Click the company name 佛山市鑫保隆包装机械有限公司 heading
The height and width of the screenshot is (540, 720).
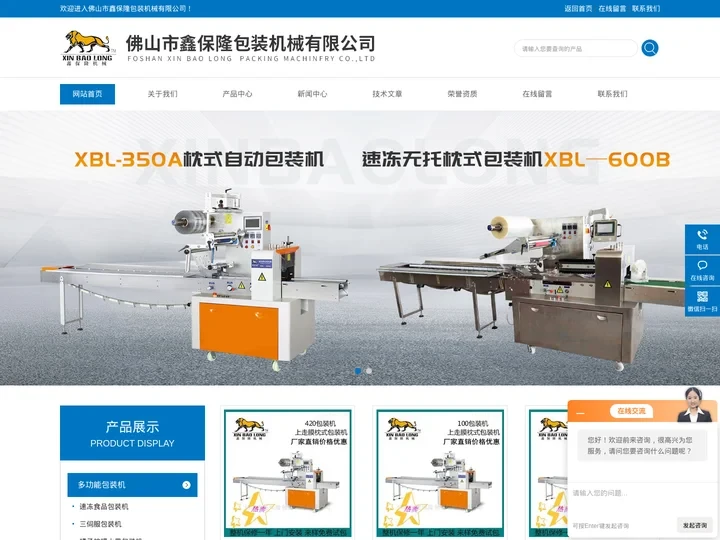250,44
